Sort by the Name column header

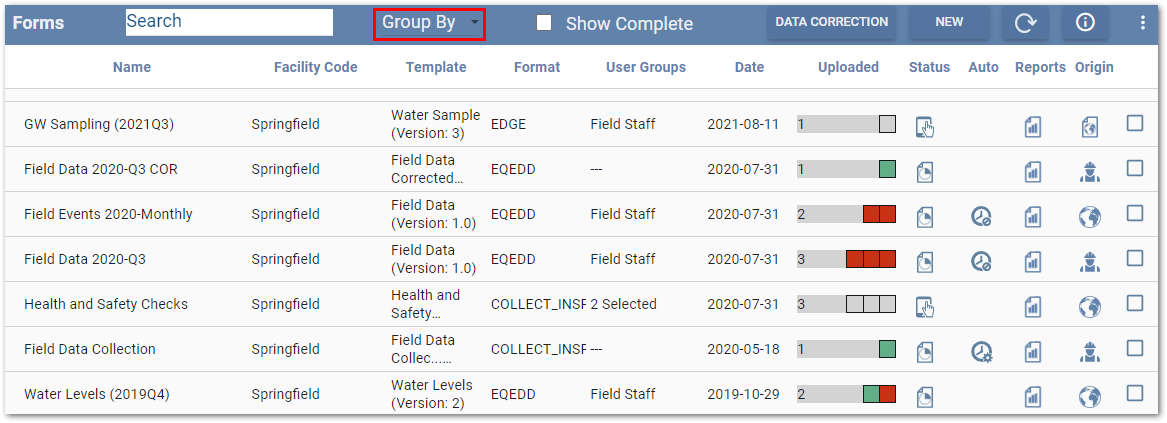(131, 67)
